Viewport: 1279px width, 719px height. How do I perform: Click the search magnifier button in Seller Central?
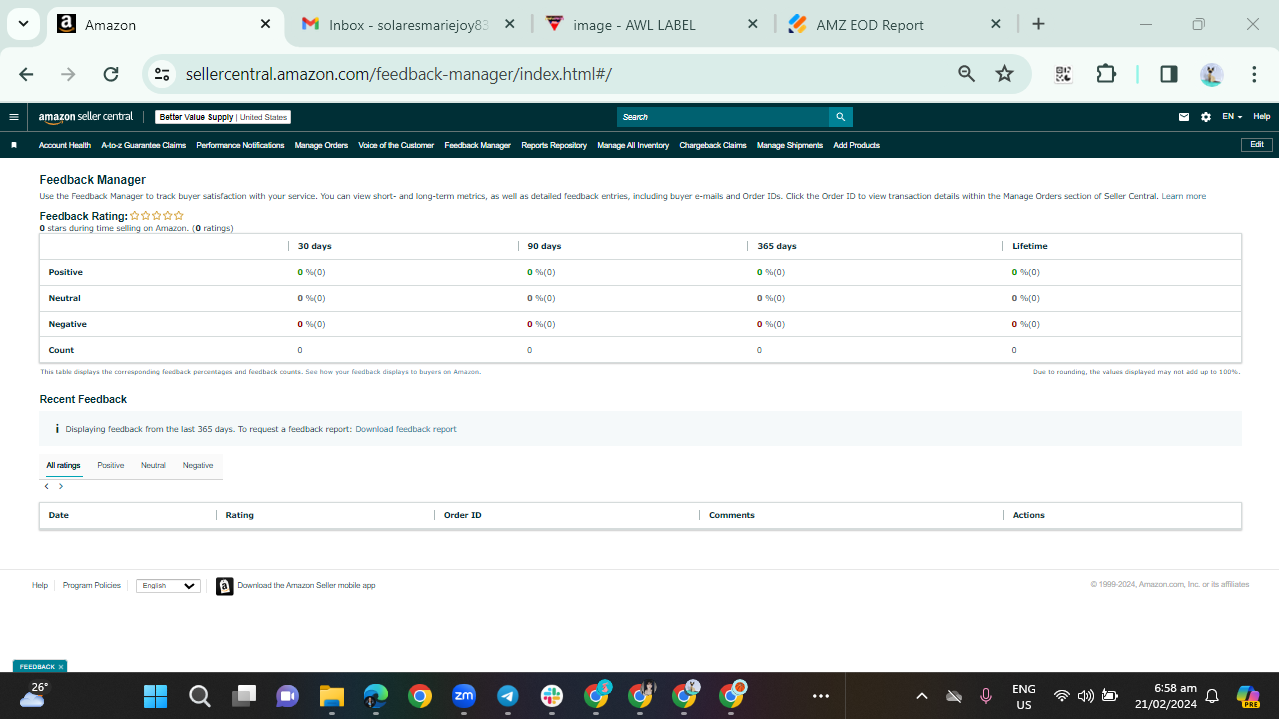pyautogui.click(x=841, y=117)
